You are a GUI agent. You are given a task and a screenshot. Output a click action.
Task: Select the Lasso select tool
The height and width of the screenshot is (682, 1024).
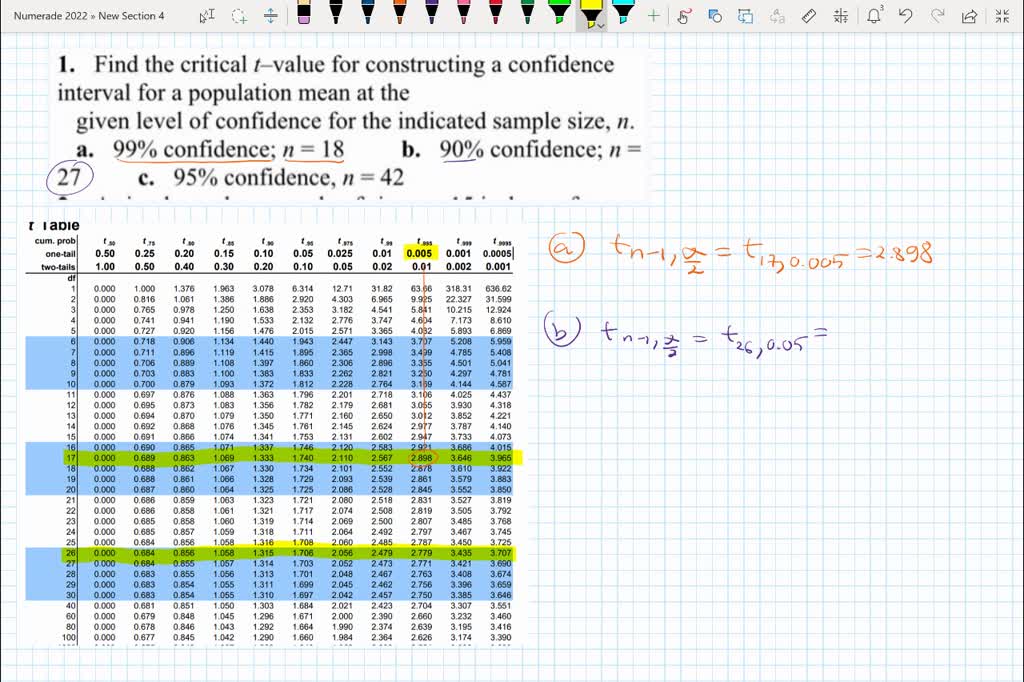[240, 16]
